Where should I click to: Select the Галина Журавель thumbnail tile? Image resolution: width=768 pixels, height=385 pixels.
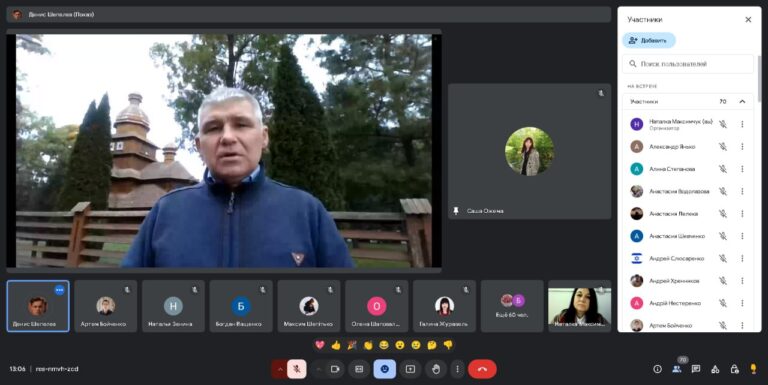point(444,306)
